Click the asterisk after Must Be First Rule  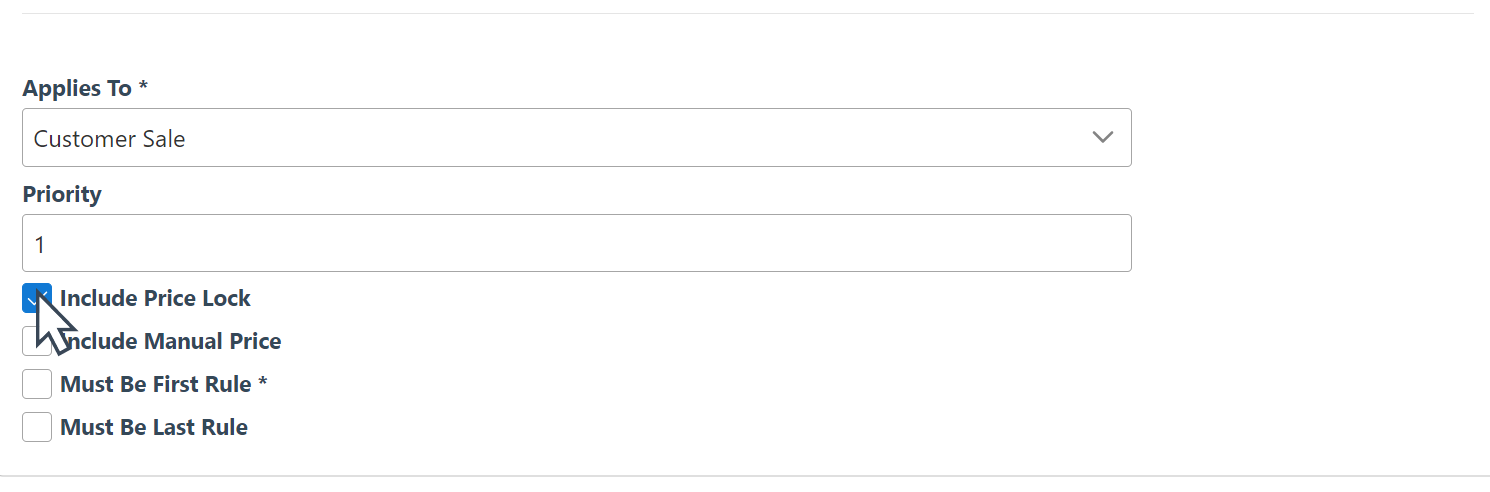click(x=263, y=384)
